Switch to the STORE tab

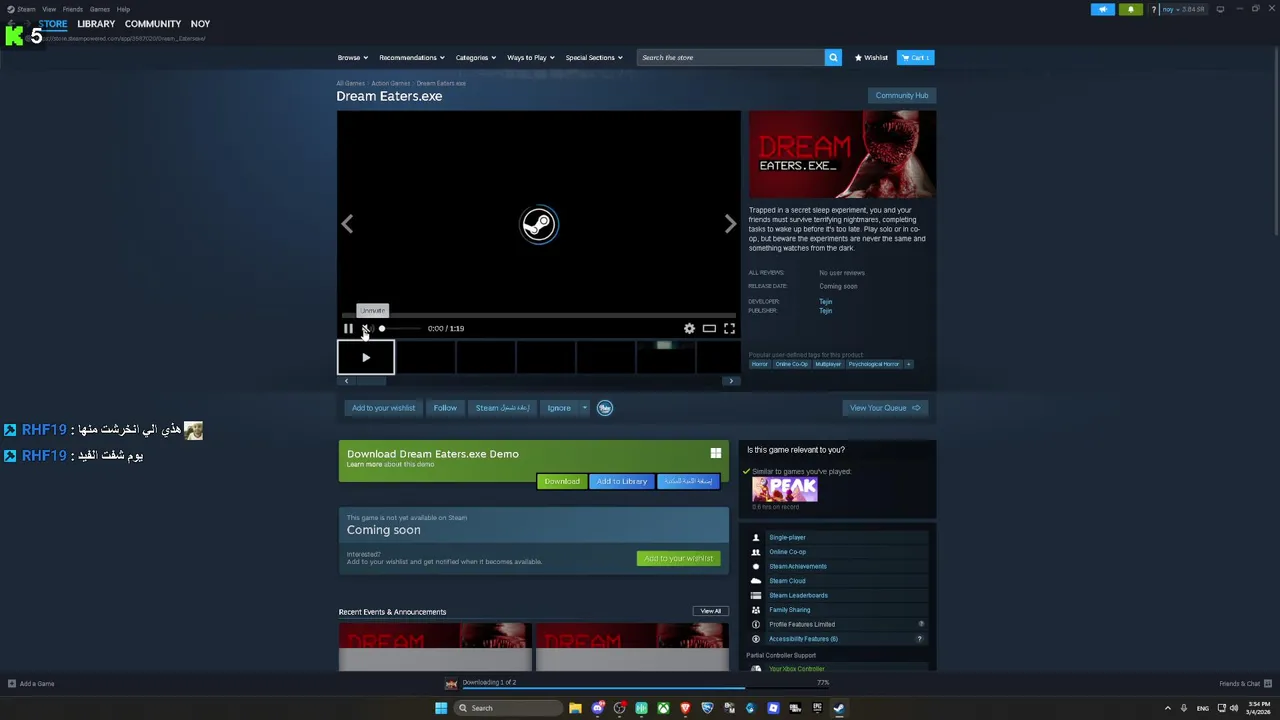tap(53, 24)
